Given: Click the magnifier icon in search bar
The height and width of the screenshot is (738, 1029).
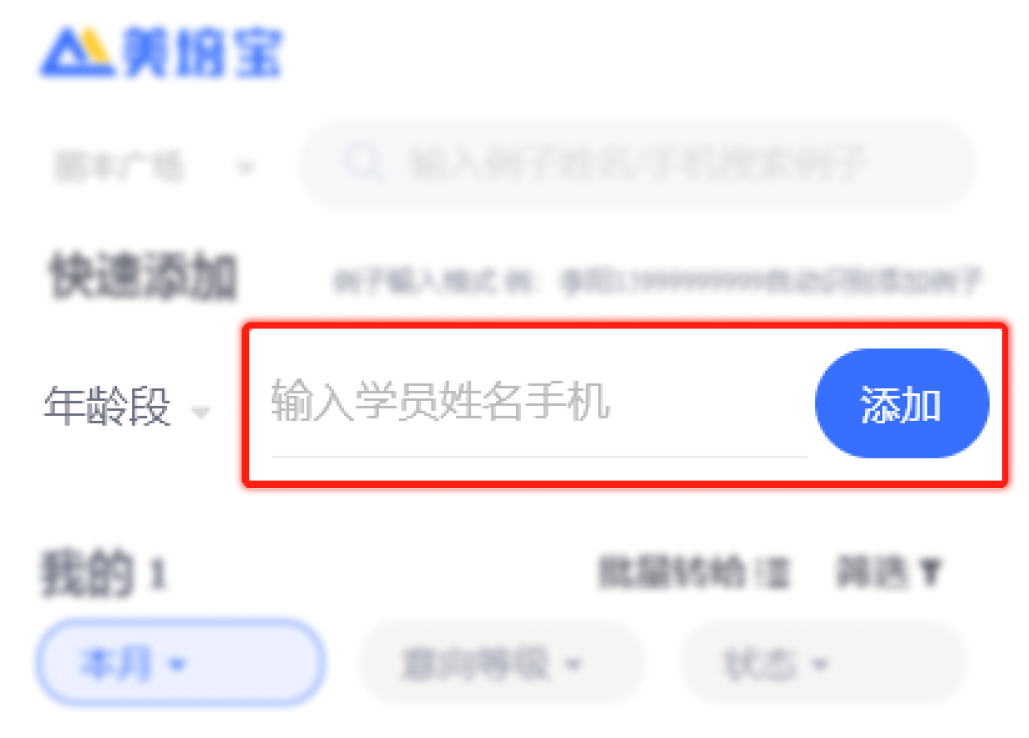Looking at the screenshot, I should click(x=362, y=161).
